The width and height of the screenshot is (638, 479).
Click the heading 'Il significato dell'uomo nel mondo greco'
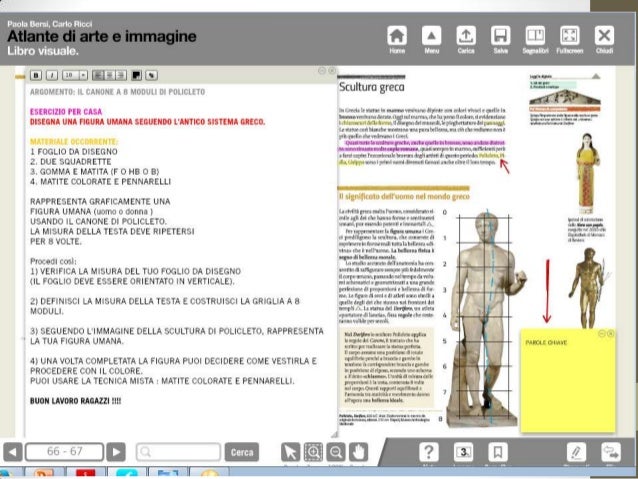pyautogui.click(x=404, y=197)
